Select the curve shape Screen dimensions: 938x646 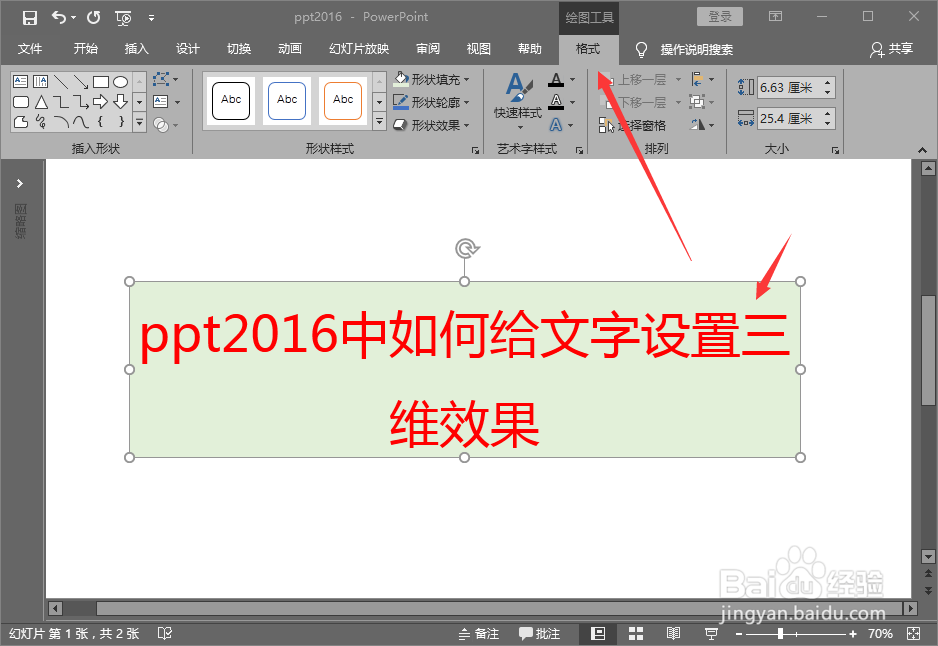pyautogui.click(x=81, y=122)
